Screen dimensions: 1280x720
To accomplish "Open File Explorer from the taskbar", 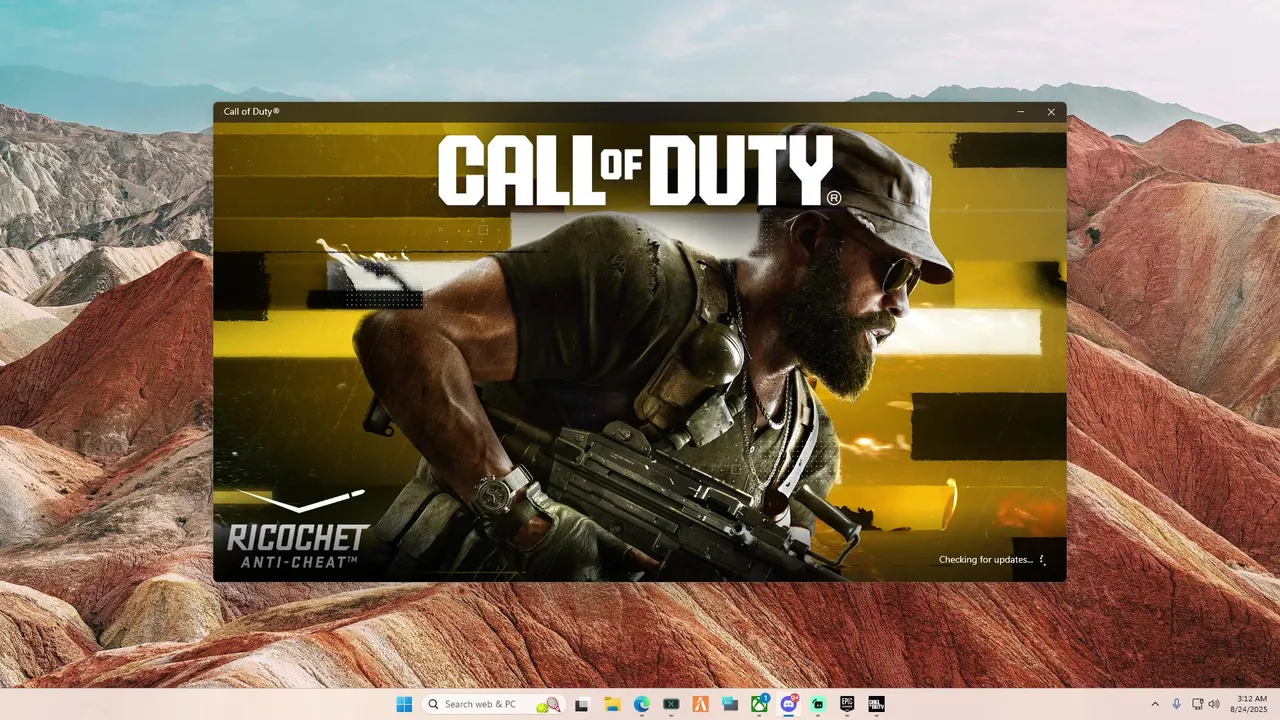I will click(612, 704).
